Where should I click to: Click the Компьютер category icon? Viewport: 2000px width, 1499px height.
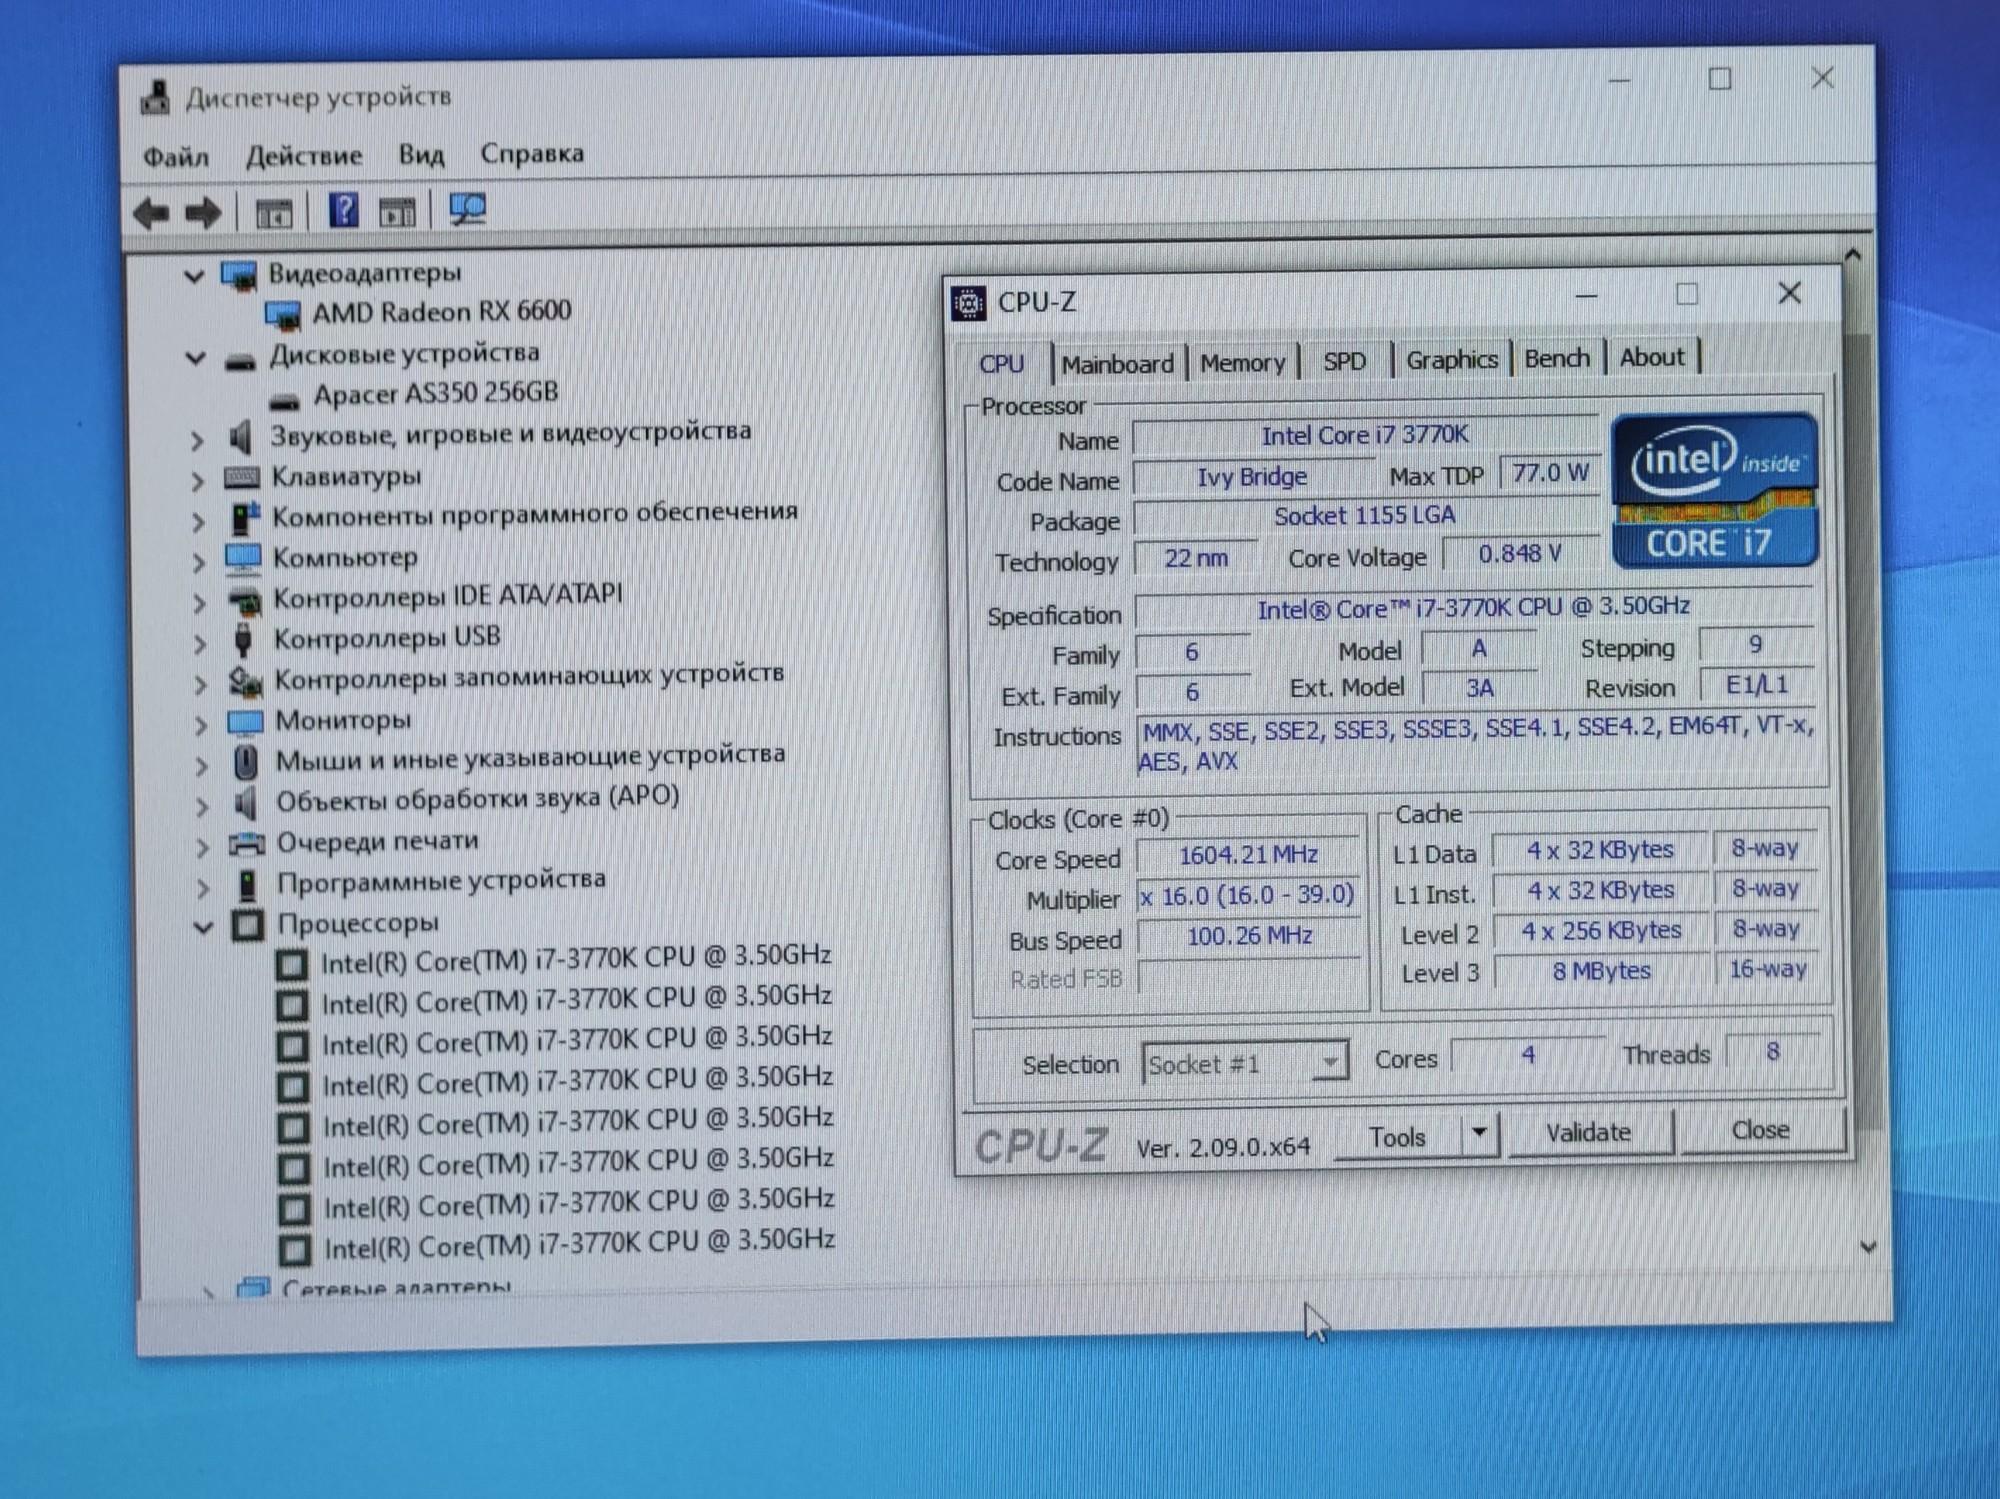243,558
